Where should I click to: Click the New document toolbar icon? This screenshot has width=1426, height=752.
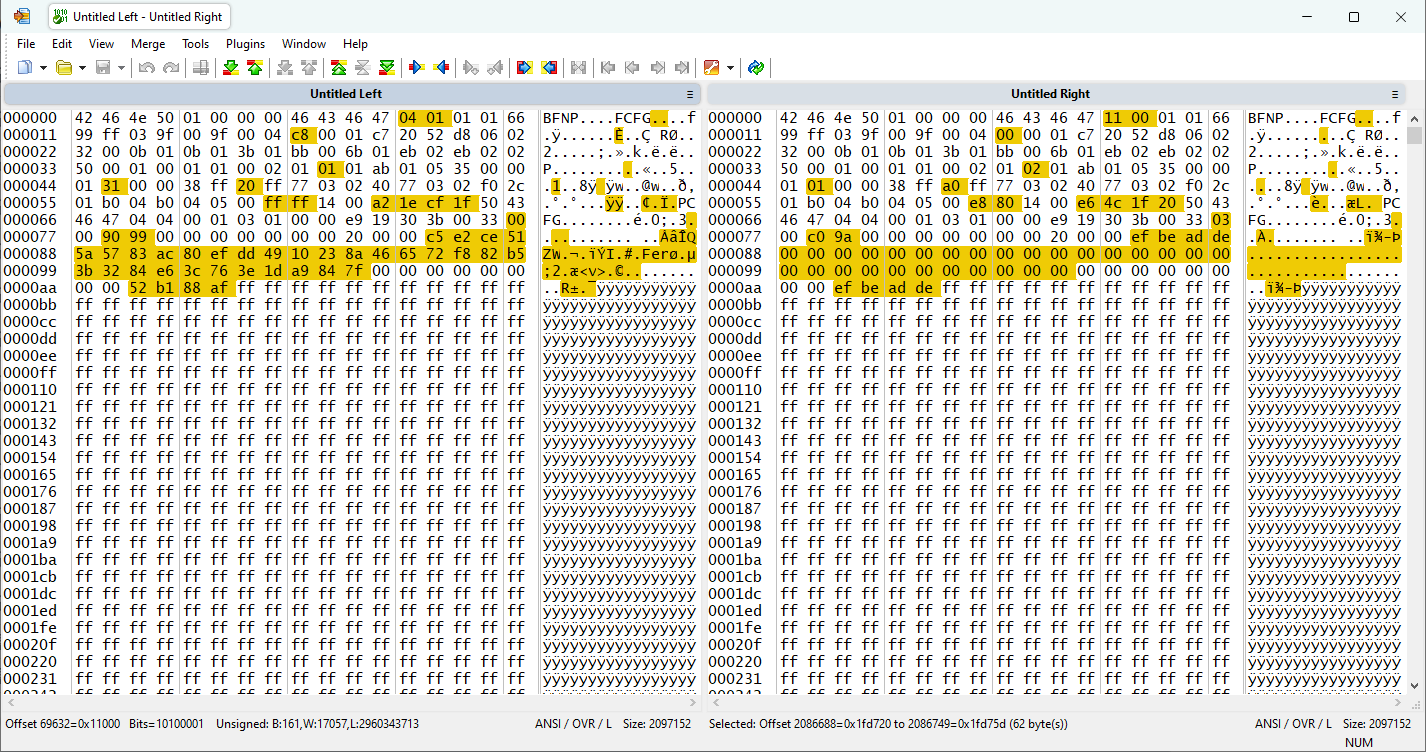(x=25, y=67)
